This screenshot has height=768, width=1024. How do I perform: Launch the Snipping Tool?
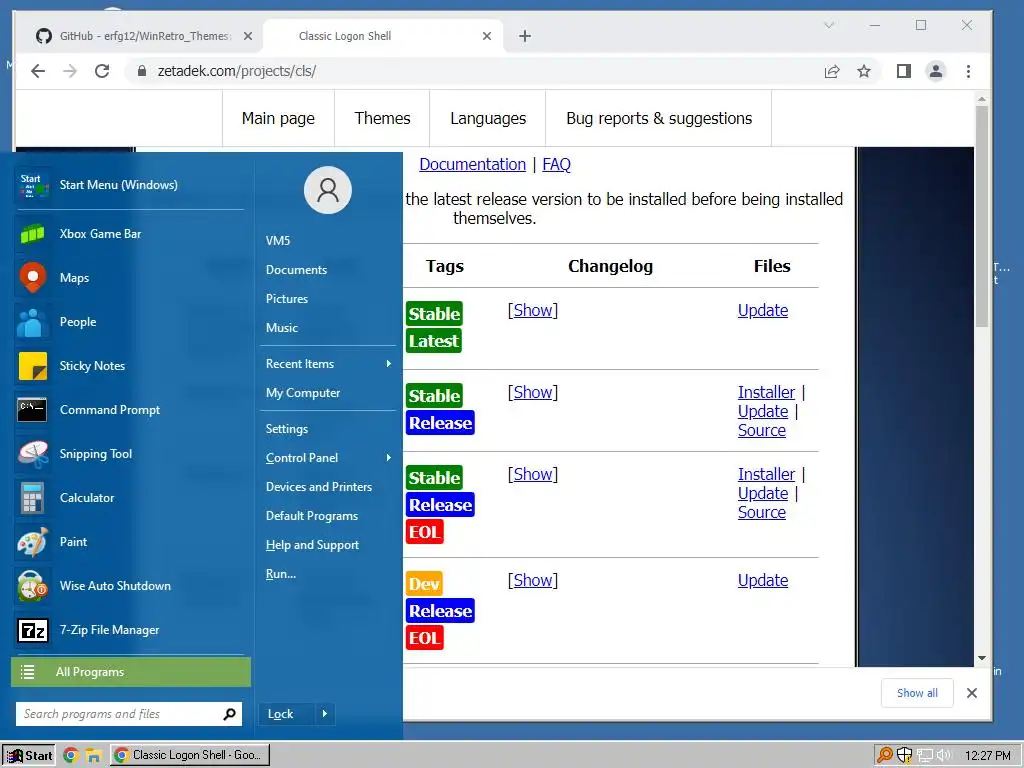pos(129,454)
